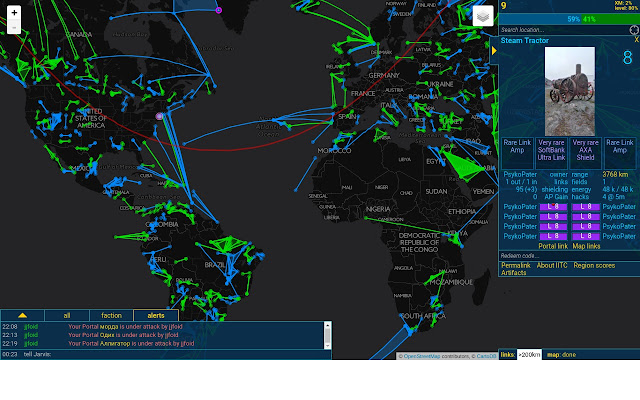Zoom out of the map with minus button
640x400 pixels.
click(14, 27)
